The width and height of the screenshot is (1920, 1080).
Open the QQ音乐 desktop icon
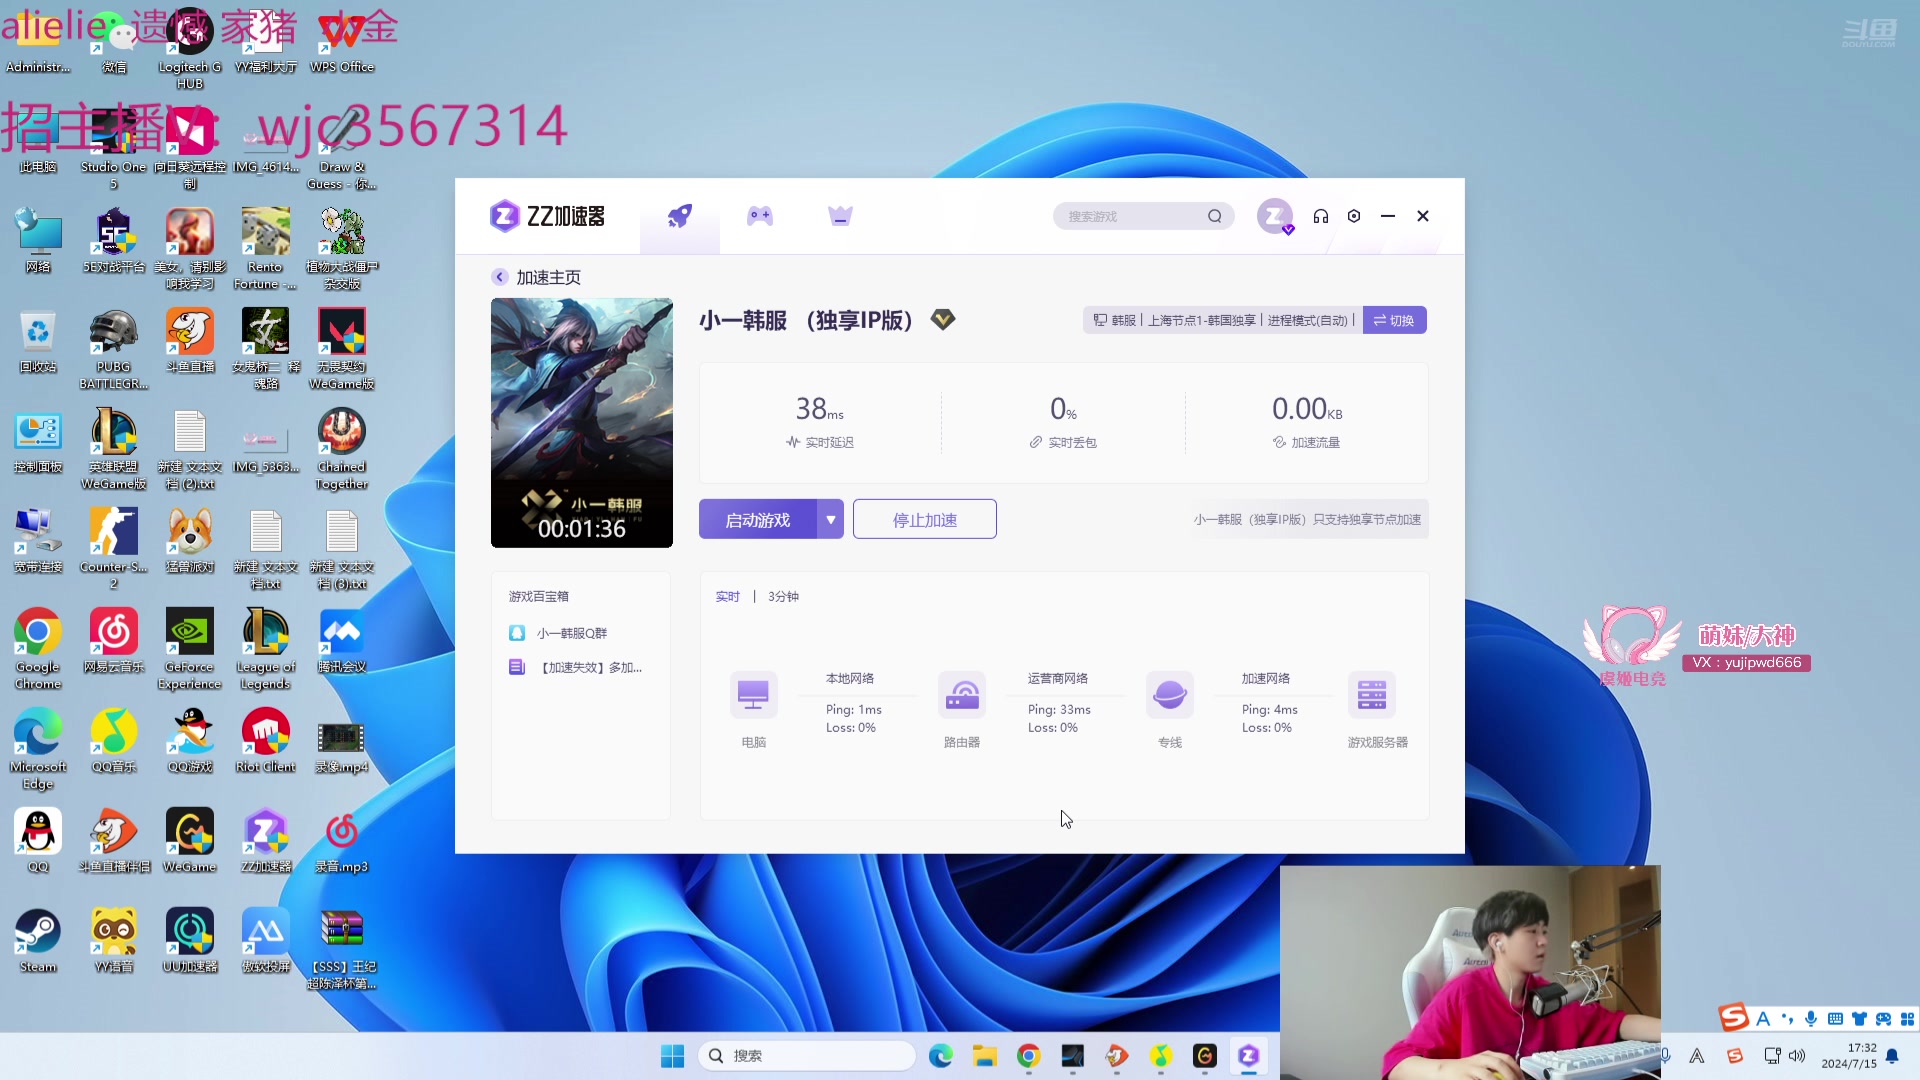114,740
